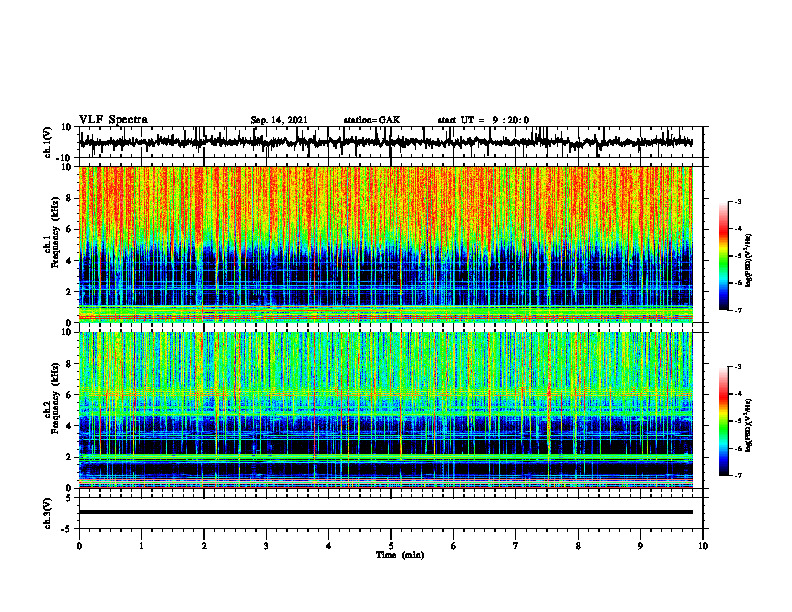Viewport: 792px width, 612px height.
Task: Click time axis tick label '10'
Action: [703, 546]
